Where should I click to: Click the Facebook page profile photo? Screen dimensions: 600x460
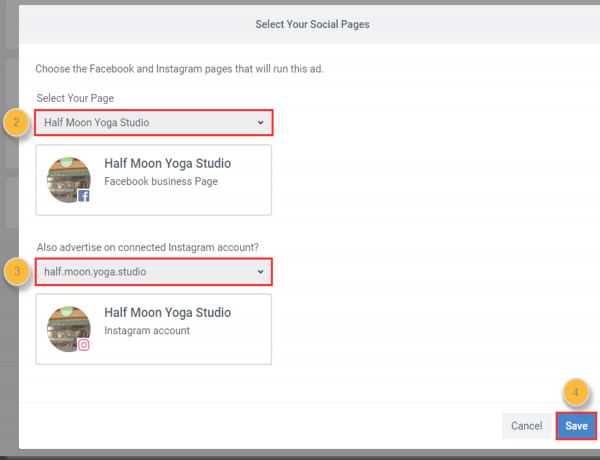tap(68, 178)
